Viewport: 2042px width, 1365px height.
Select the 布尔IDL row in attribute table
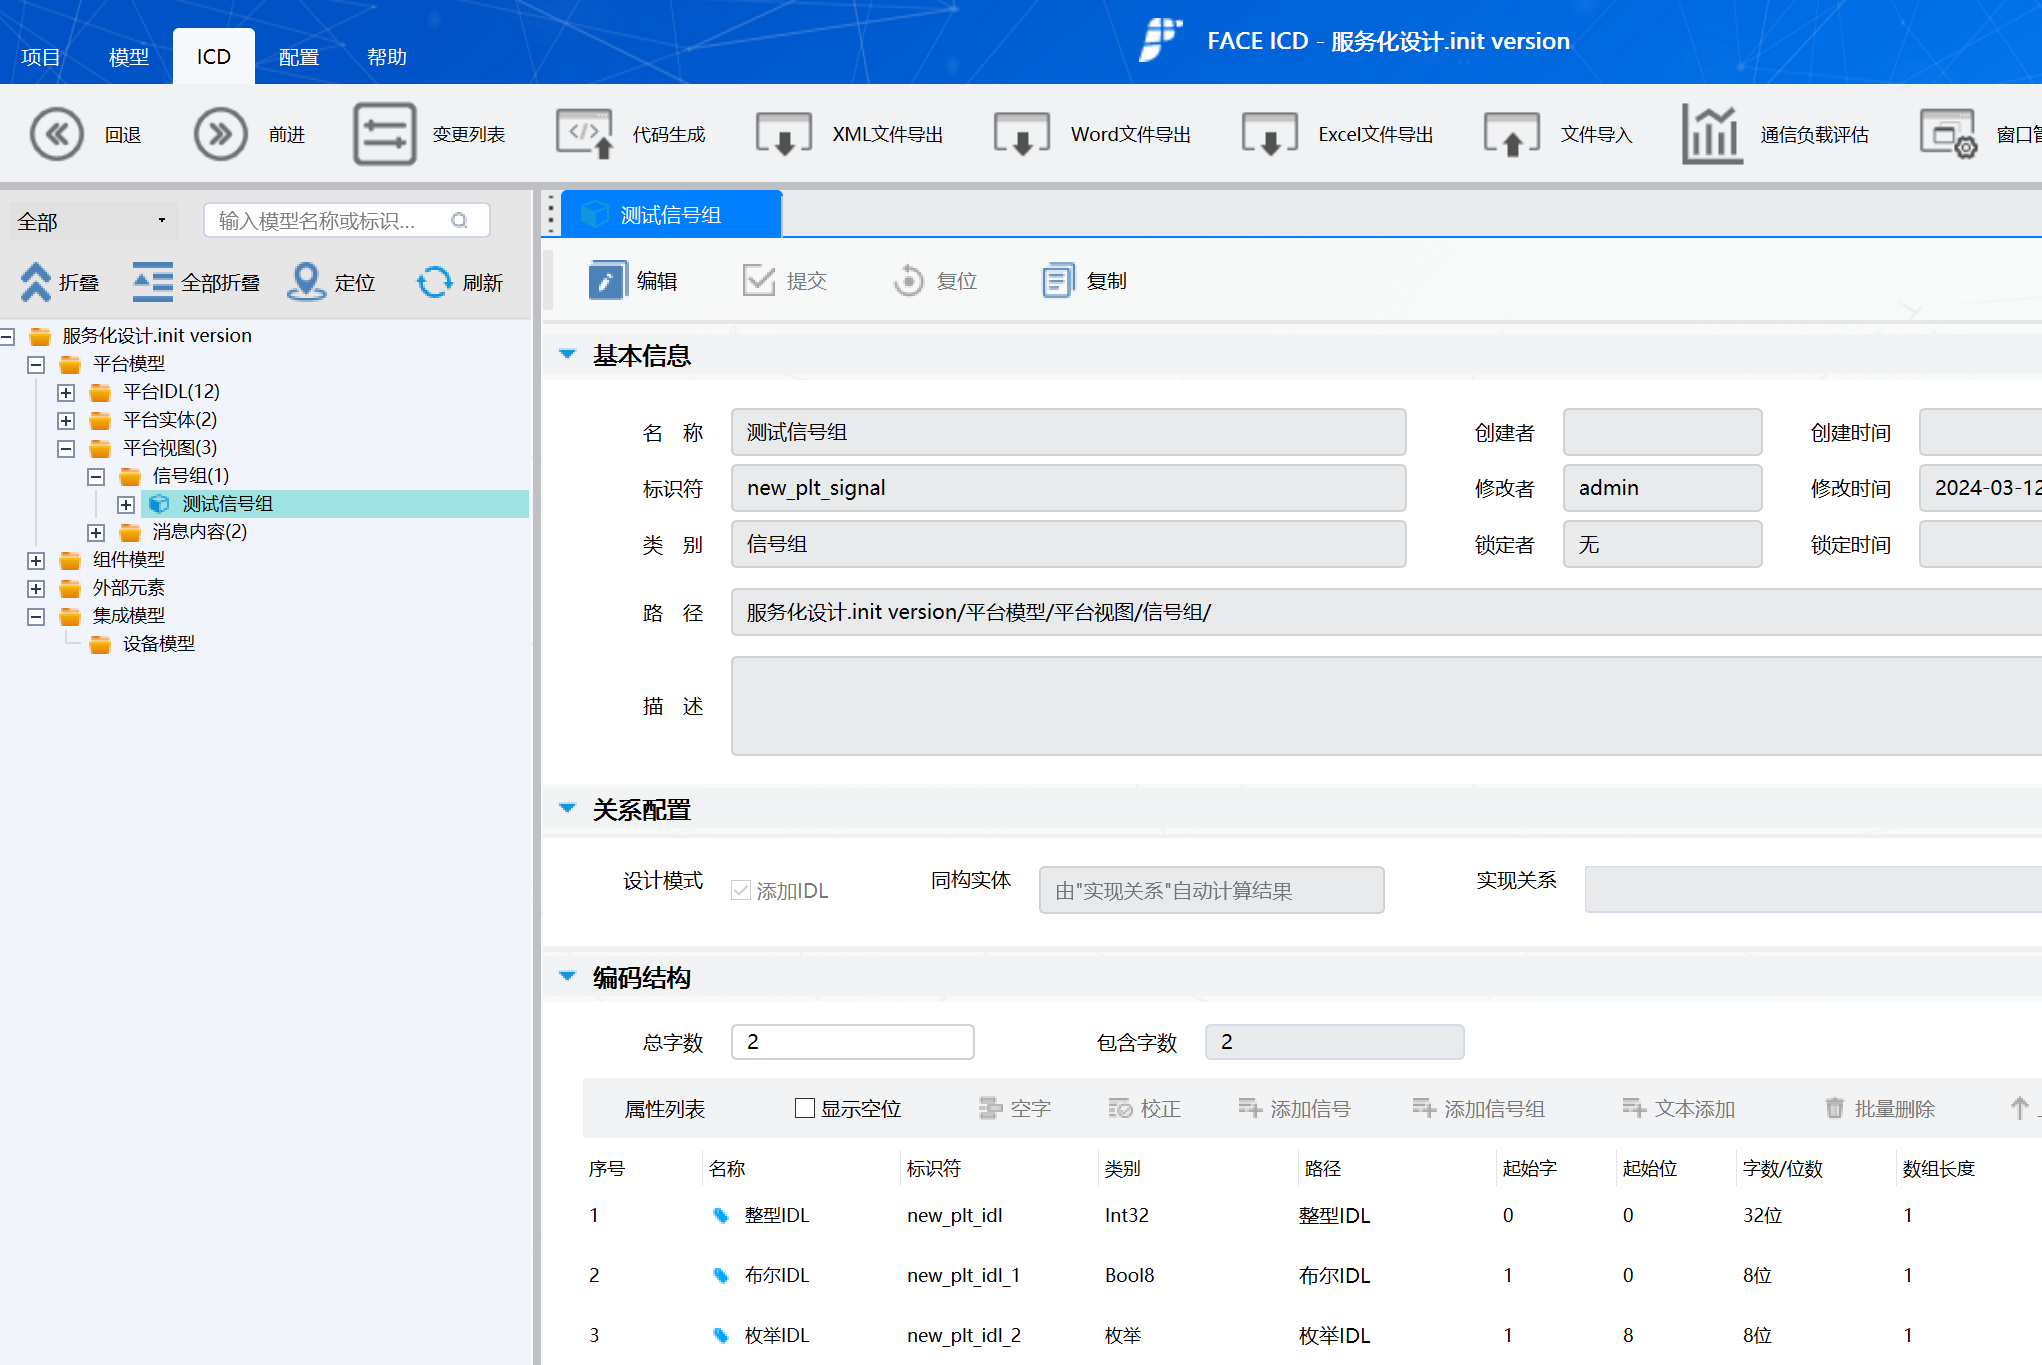tap(1312, 1276)
